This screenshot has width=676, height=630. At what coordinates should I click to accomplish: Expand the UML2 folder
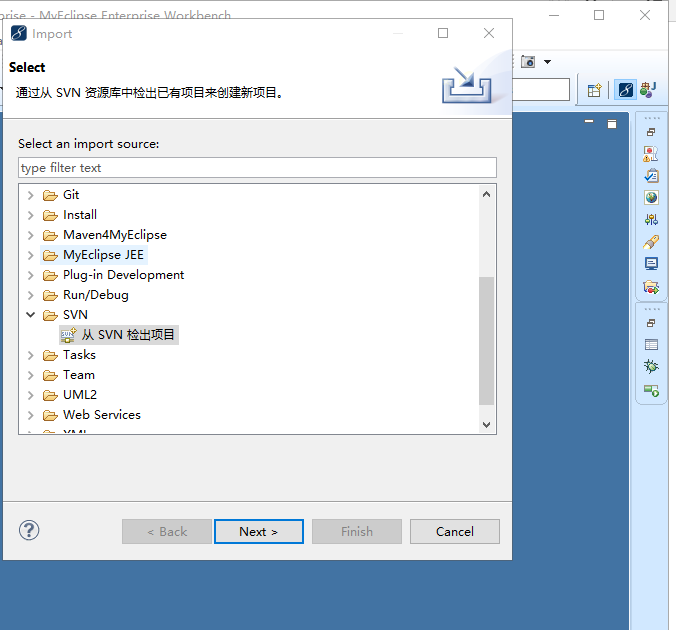30,395
